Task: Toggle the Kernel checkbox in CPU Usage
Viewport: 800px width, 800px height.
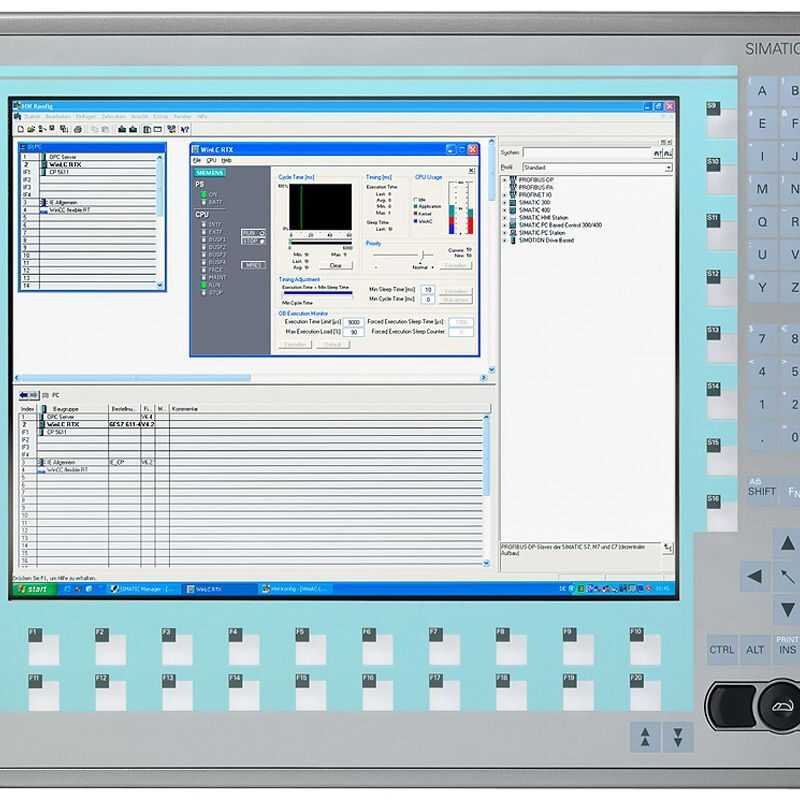Action: 416,214
